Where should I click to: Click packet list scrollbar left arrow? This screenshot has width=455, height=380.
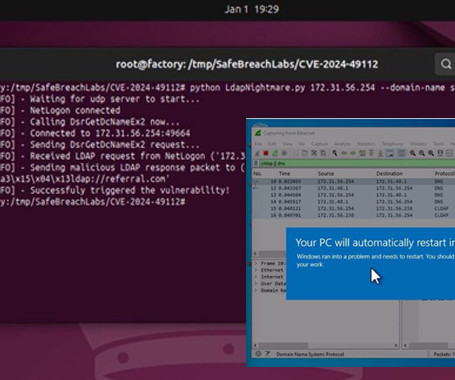pyautogui.click(x=255, y=254)
